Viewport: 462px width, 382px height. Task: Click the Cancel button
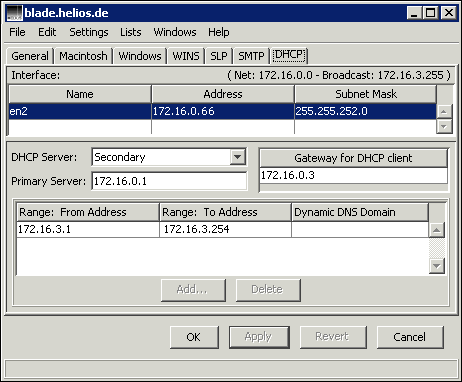410,337
